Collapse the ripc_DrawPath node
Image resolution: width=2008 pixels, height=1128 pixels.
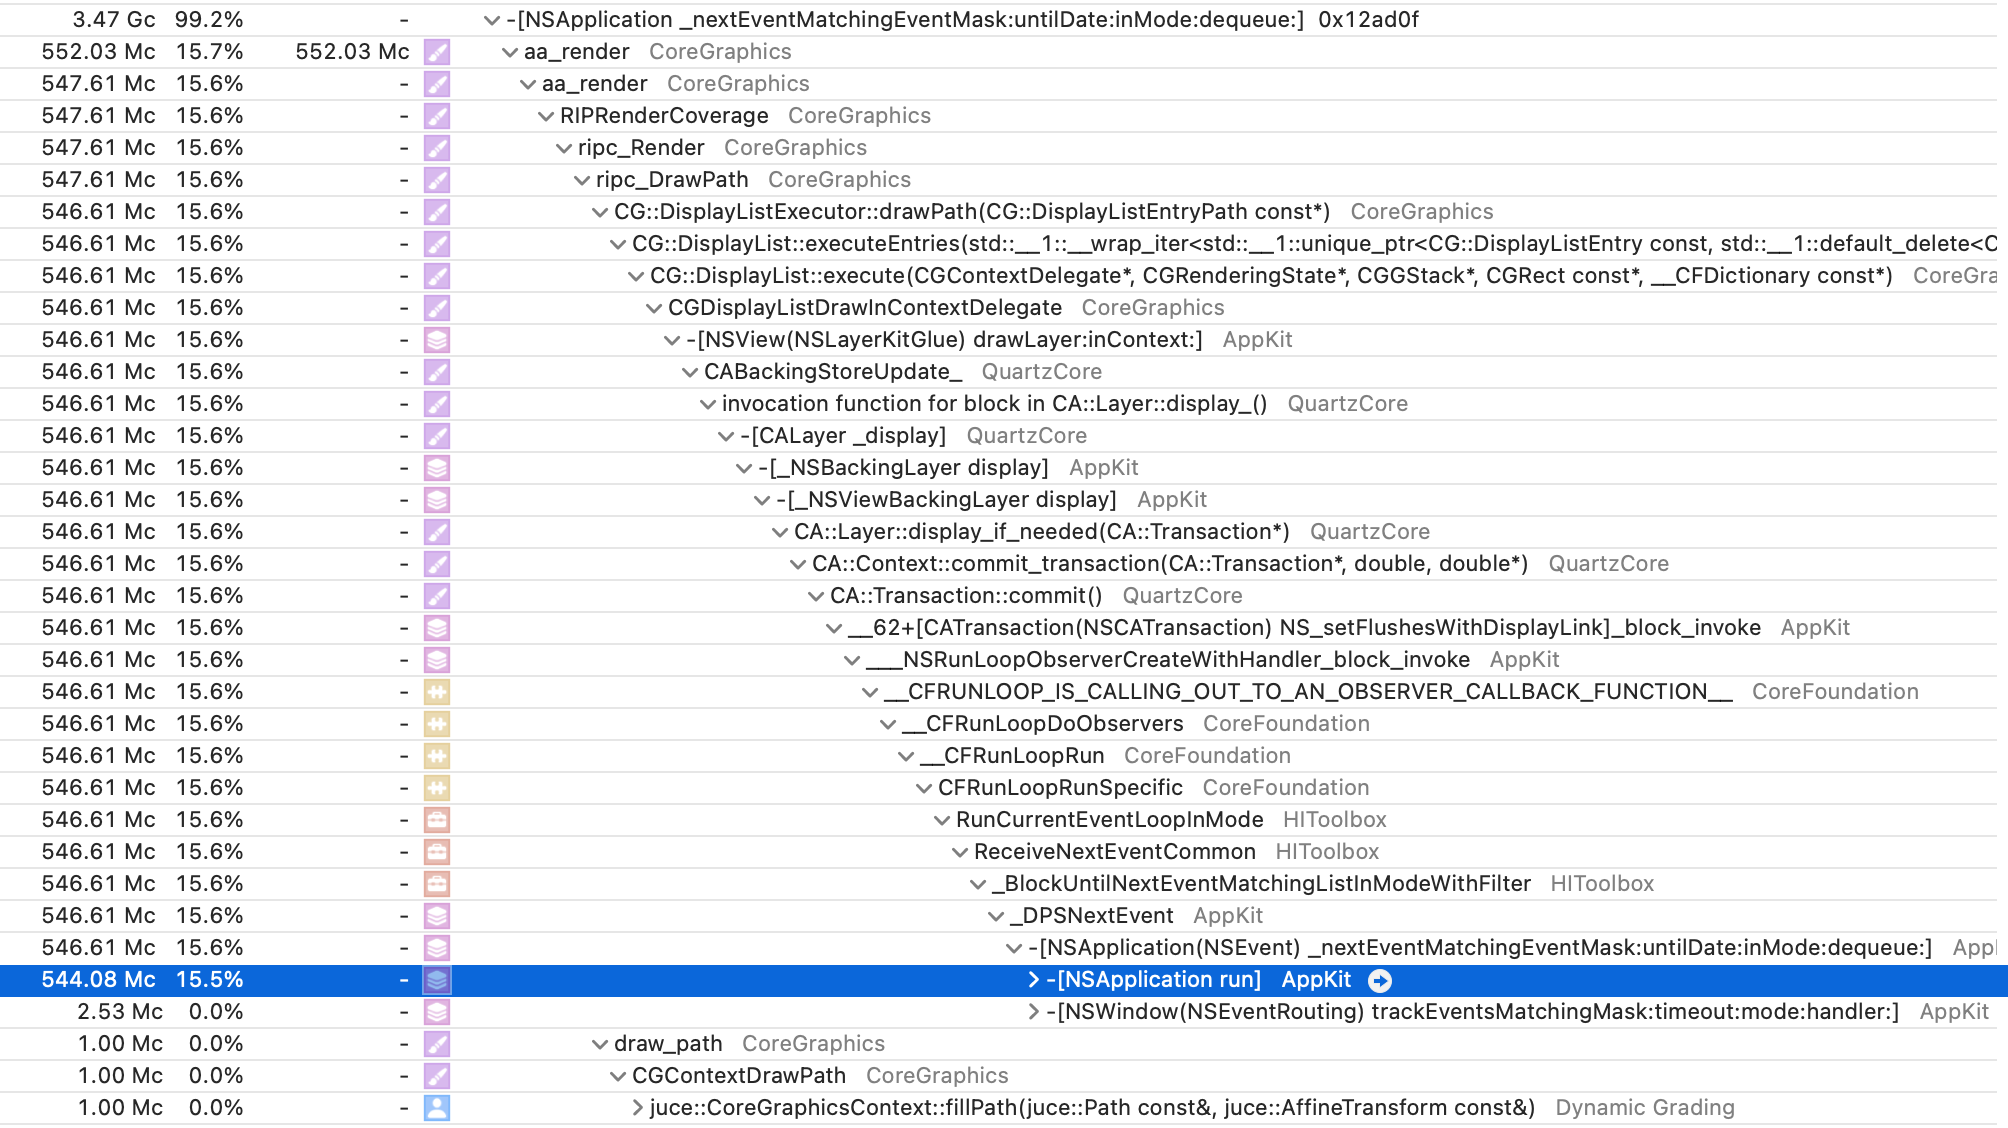coord(582,180)
